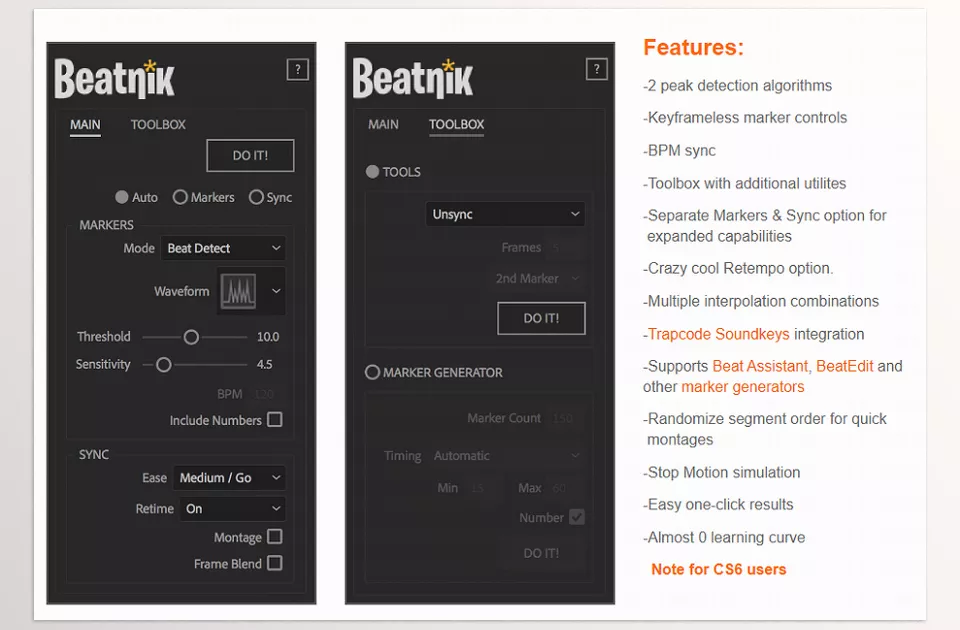
Task: Click the Marker Count value field
Action: (x=563, y=418)
